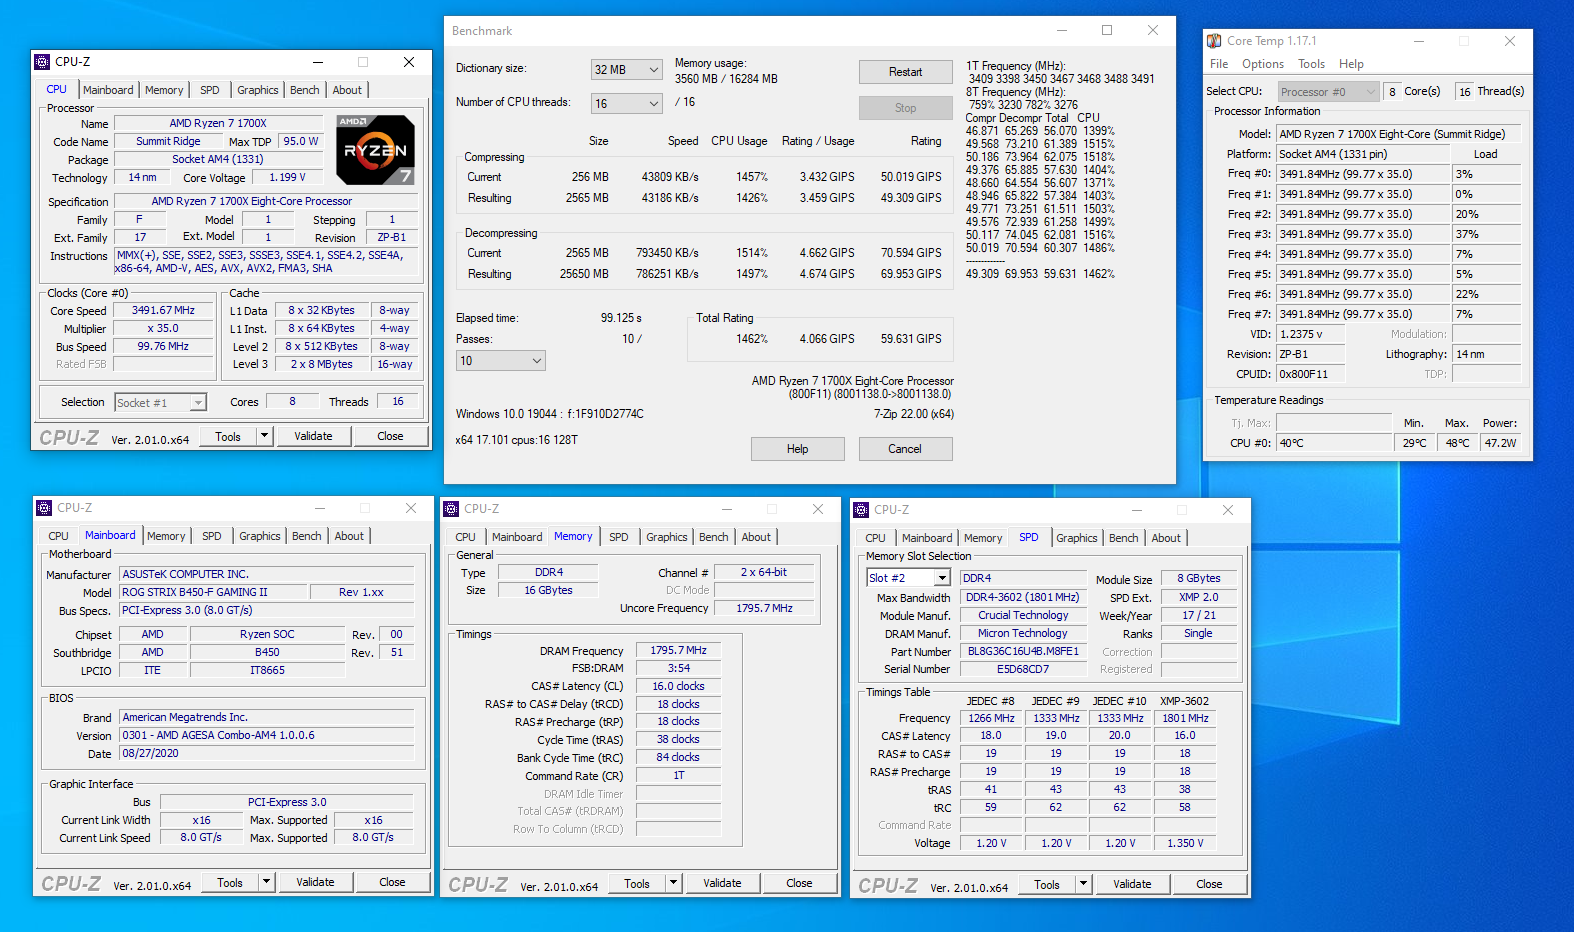Image resolution: width=1574 pixels, height=932 pixels.
Task: Click the CPU-Z title icon in Mainboard window
Action: coord(44,508)
